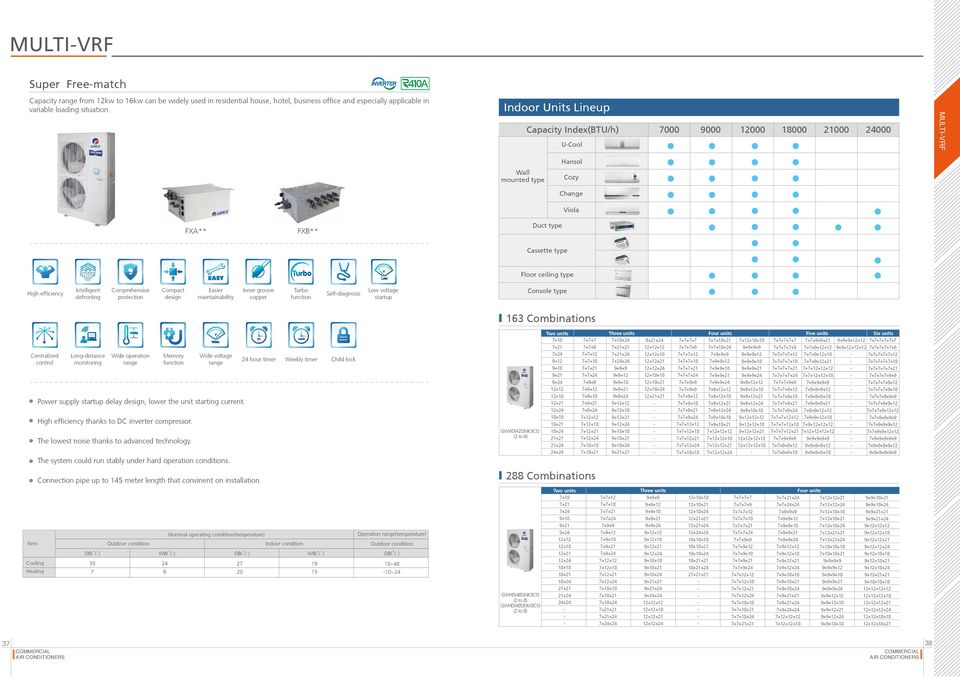Click the Turbo function icon
The image size is (960, 677).
[x=301, y=272]
